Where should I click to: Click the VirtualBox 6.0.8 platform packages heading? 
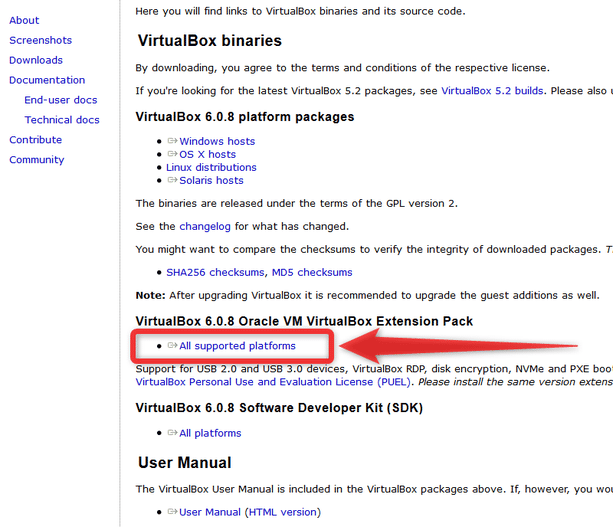click(x=245, y=117)
